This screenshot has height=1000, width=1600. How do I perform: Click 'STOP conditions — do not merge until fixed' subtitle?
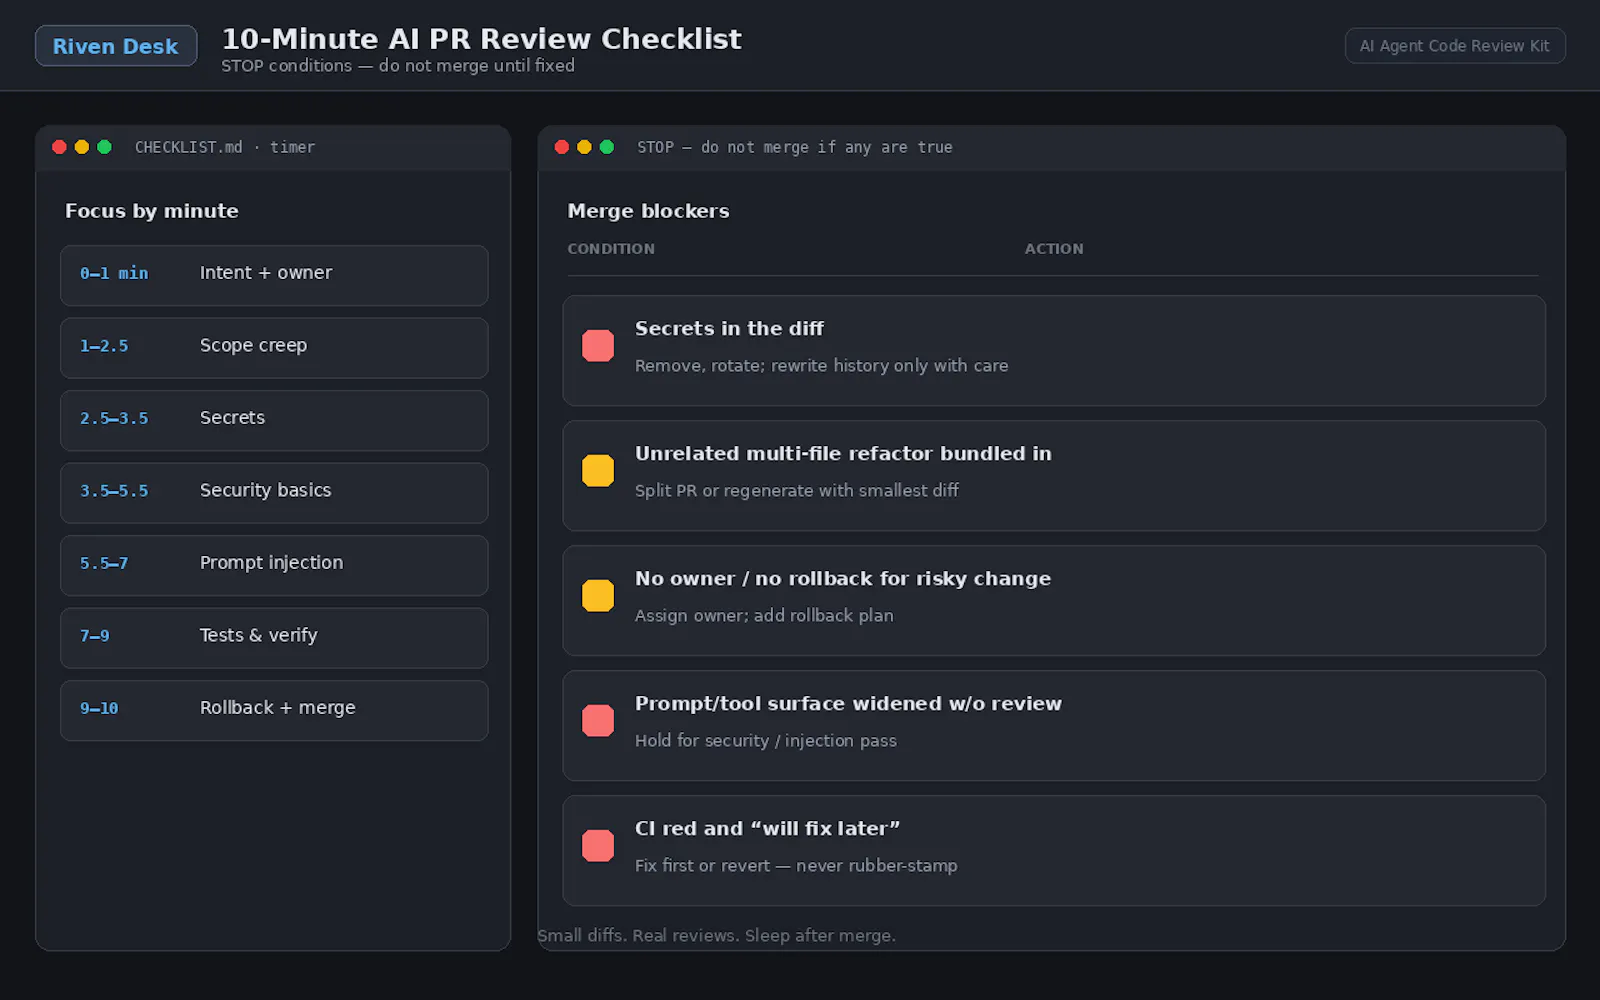[x=398, y=66]
